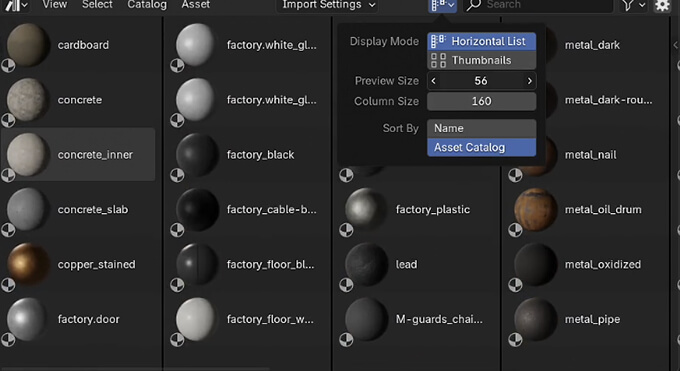Select the factory_black material sphere
Image resolution: width=680 pixels, height=371 pixels.
(197, 155)
